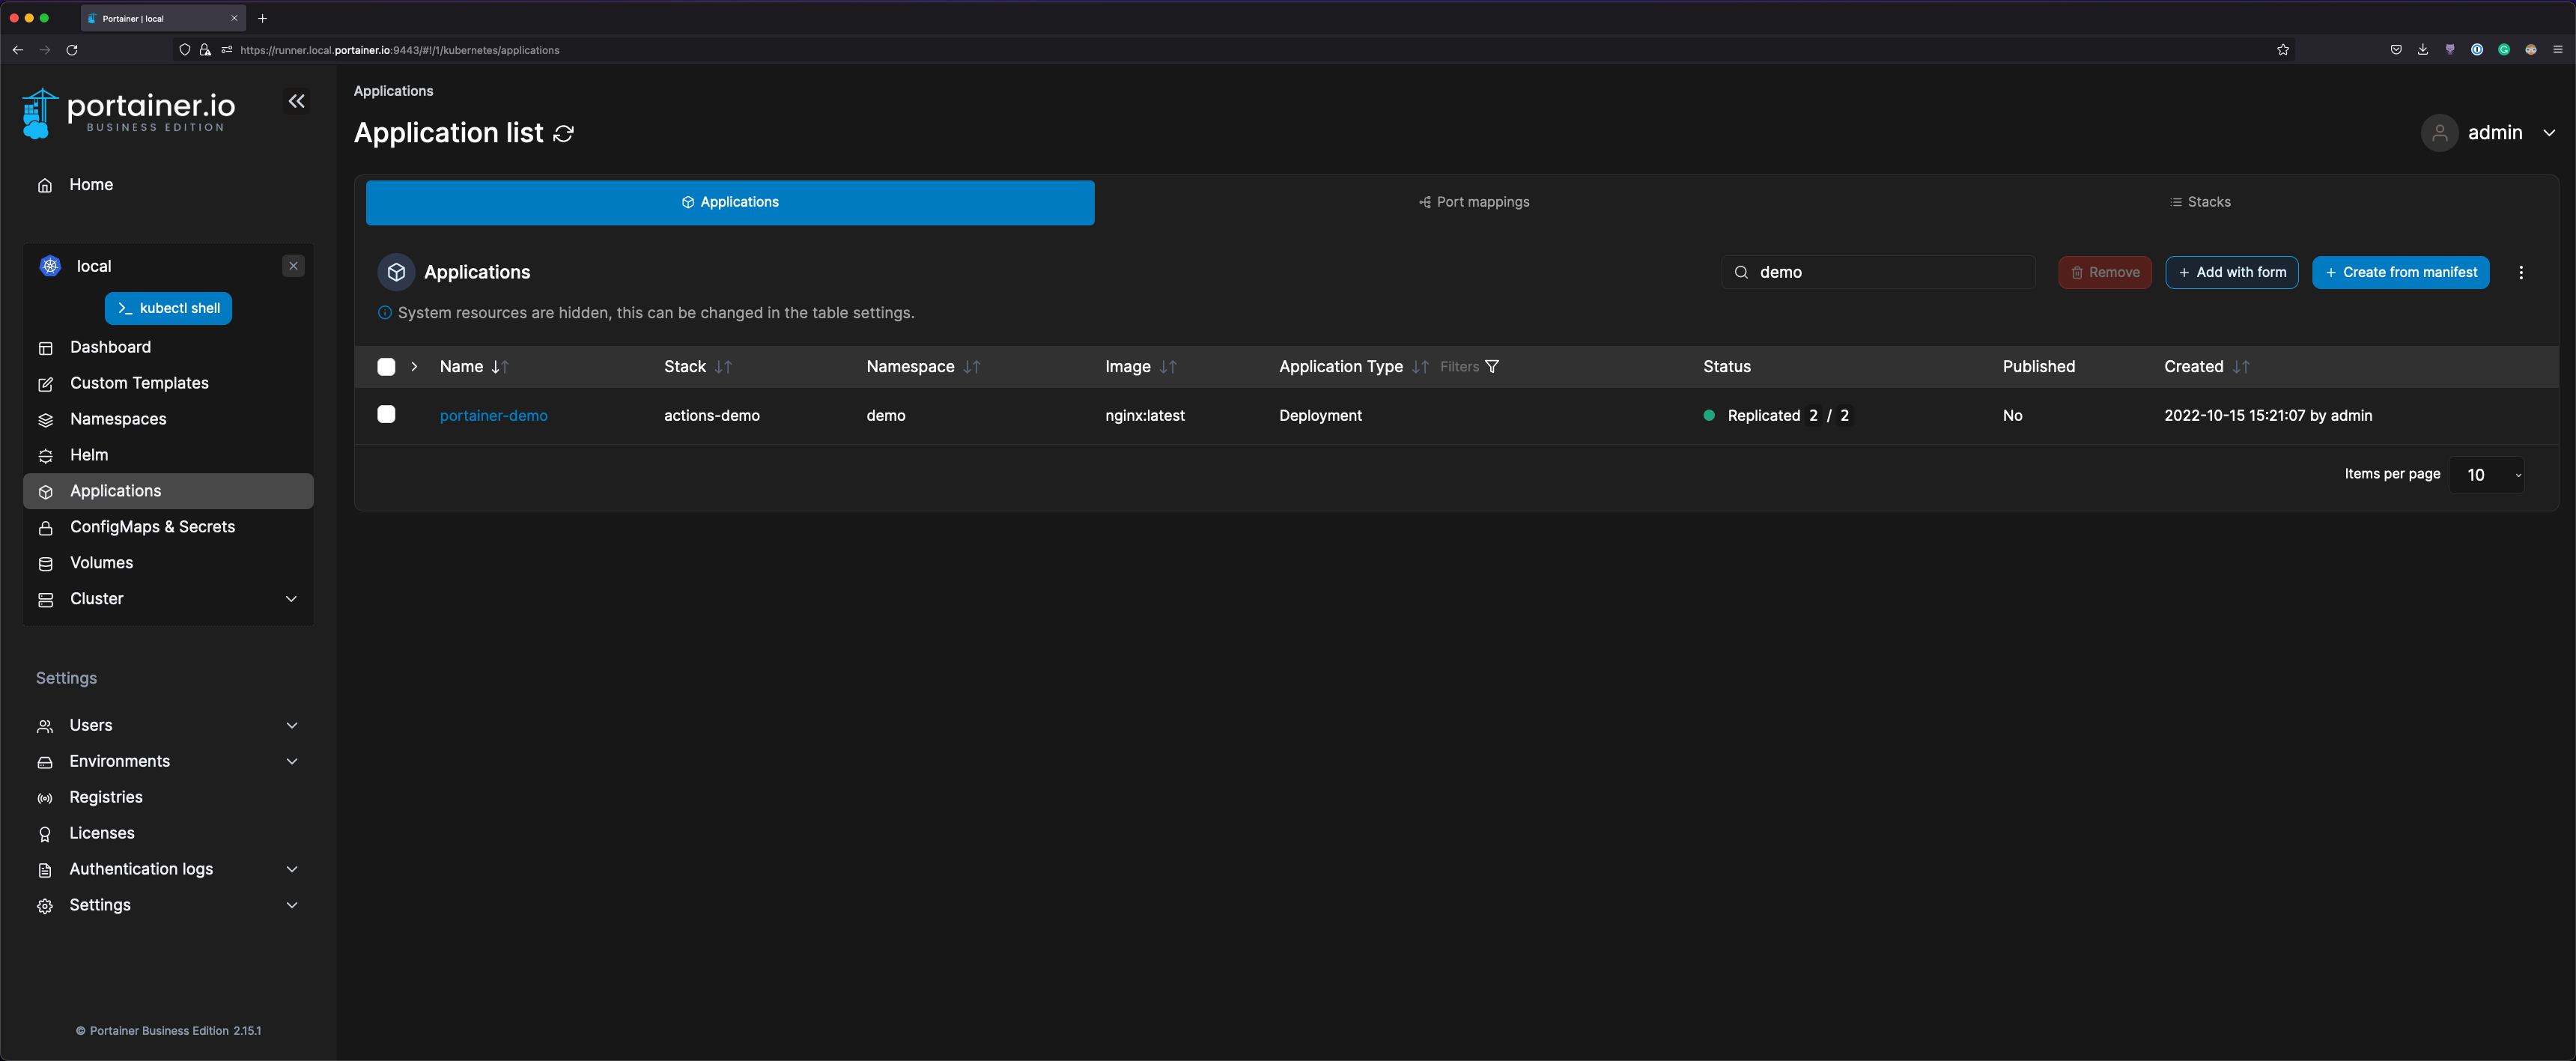The height and width of the screenshot is (1061, 2576).
Task: Open the kubectl shell
Action: [168, 308]
